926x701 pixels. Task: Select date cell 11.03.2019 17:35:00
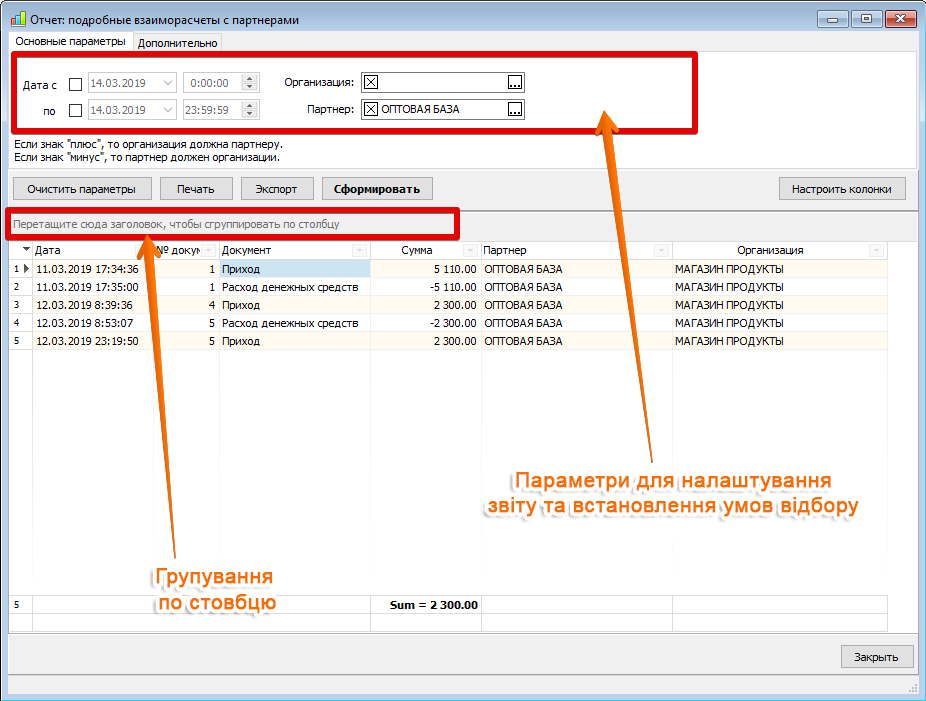[93, 287]
